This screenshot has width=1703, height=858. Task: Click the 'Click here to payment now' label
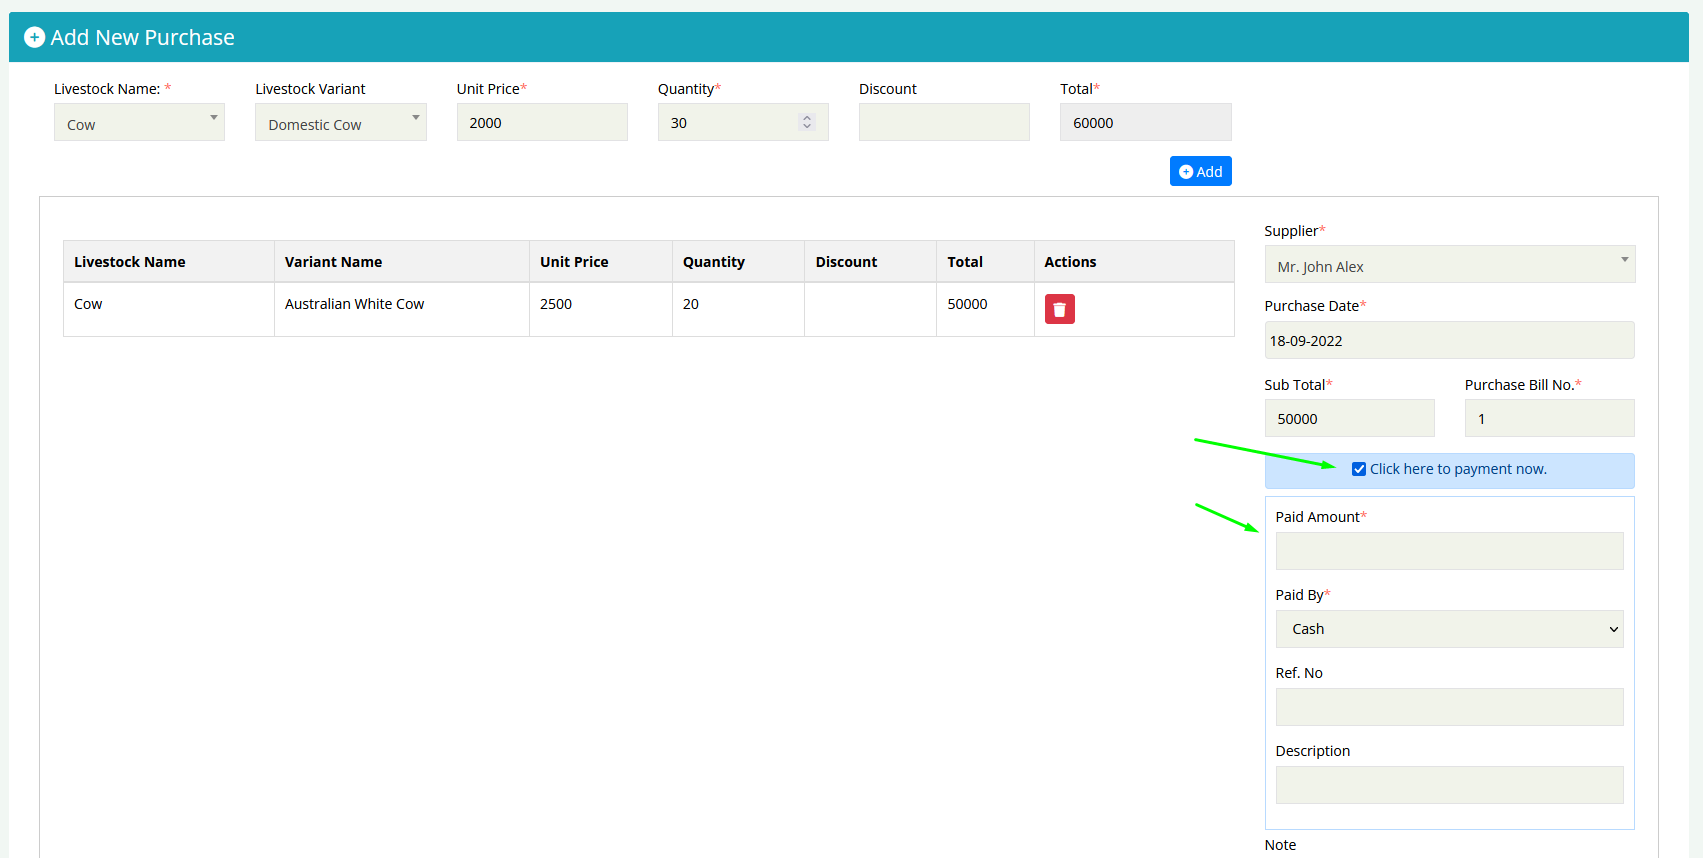(x=1457, y=469)
